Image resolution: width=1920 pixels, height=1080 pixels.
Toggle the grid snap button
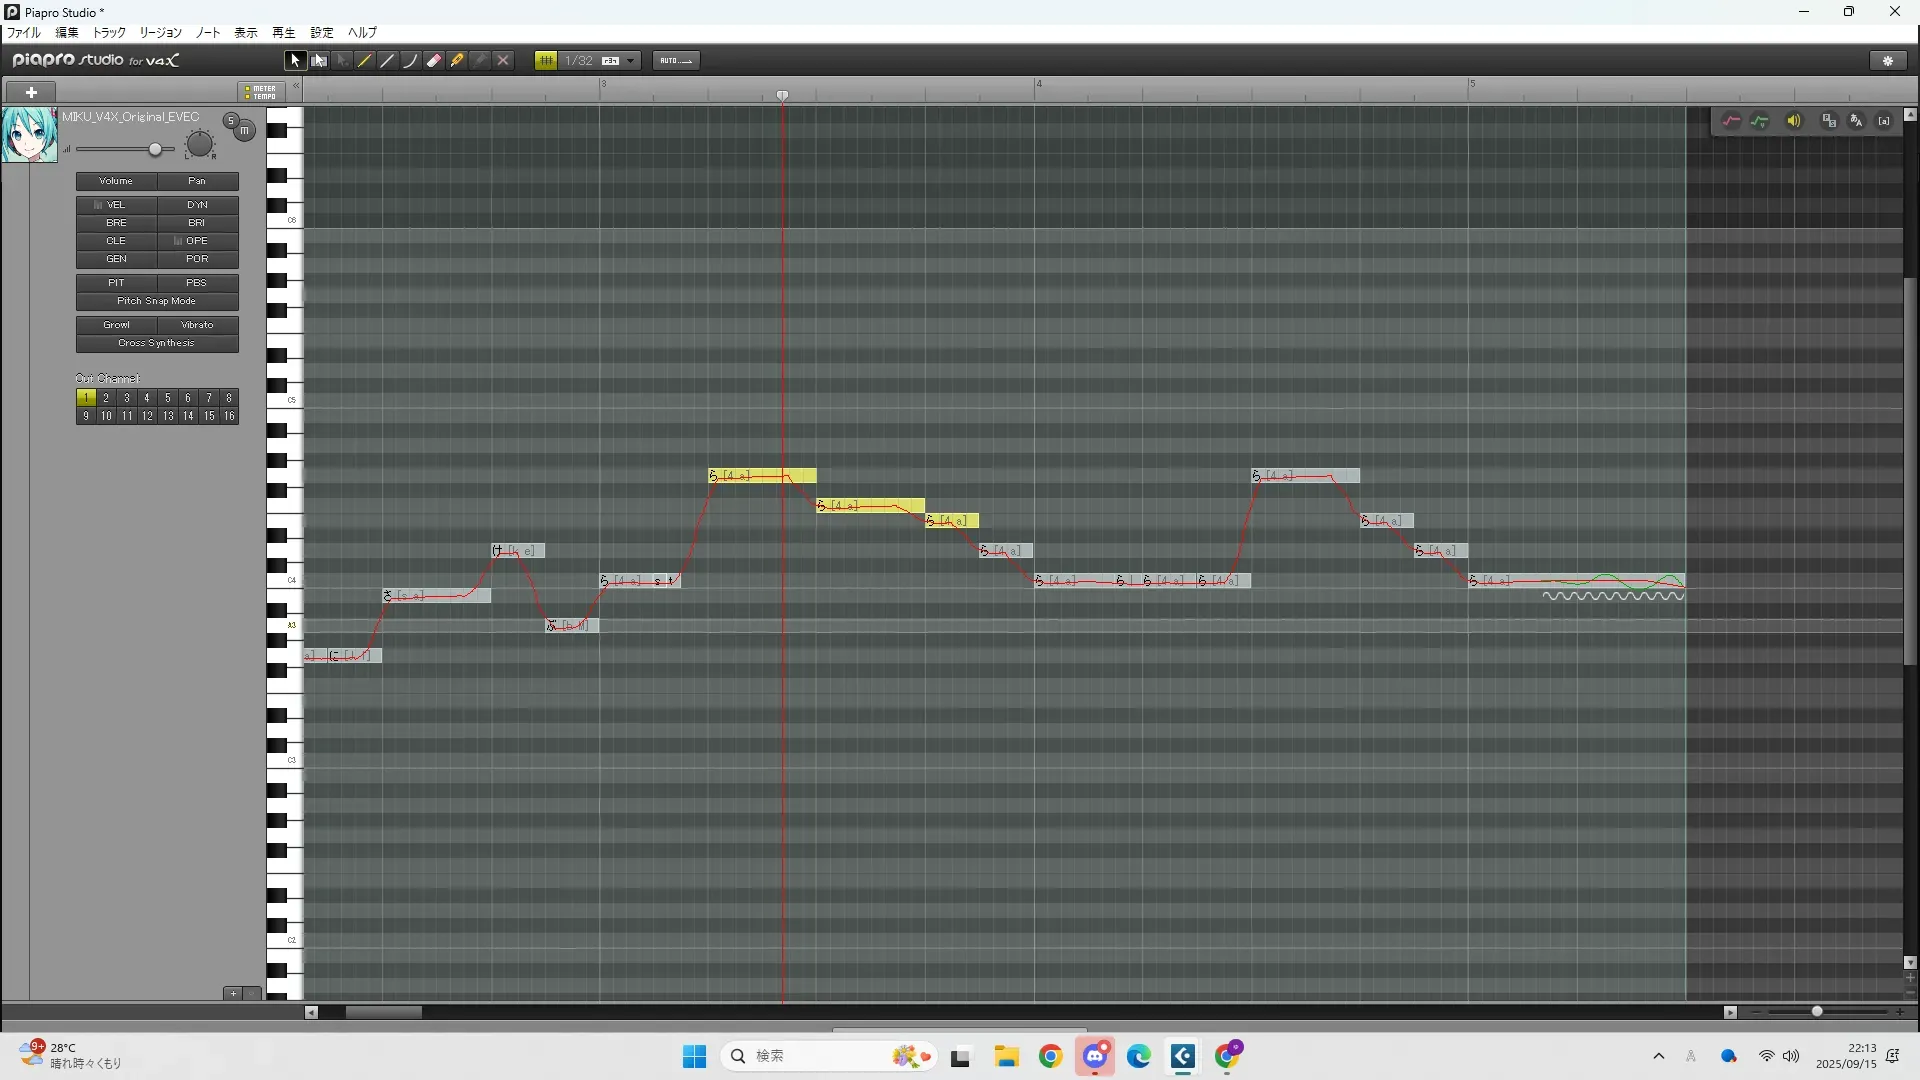coord(546,61)
